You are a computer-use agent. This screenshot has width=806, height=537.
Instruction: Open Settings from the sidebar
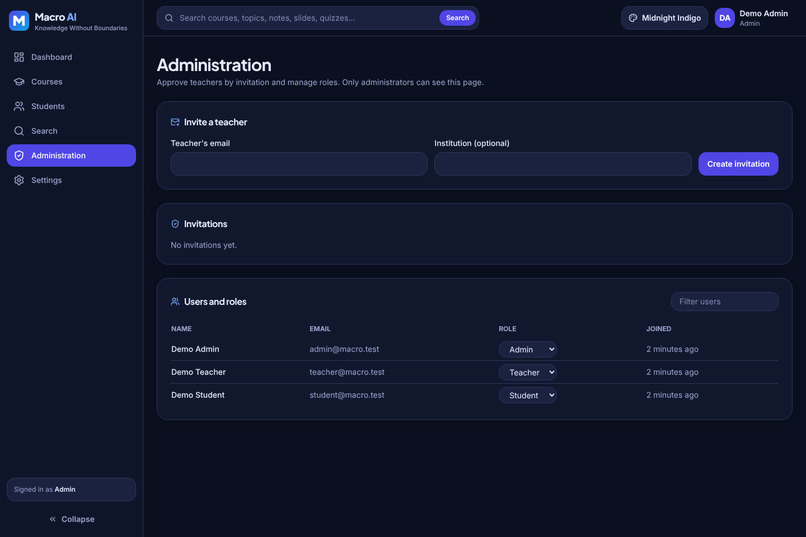71,180
